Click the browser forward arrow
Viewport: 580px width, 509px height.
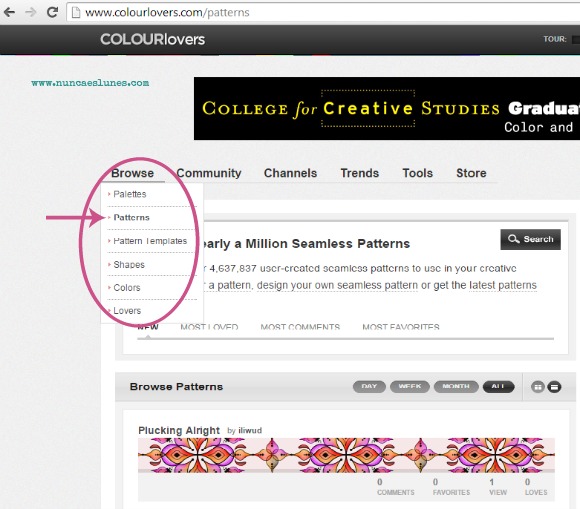tap(31, 13)
